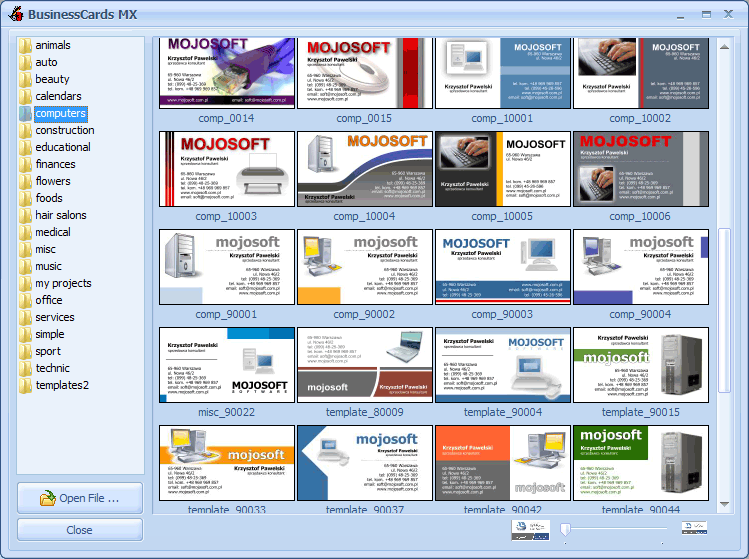The width and height of the screenshot is (749, 559).
Task: Open the my projects category
Action: [63, 283]
